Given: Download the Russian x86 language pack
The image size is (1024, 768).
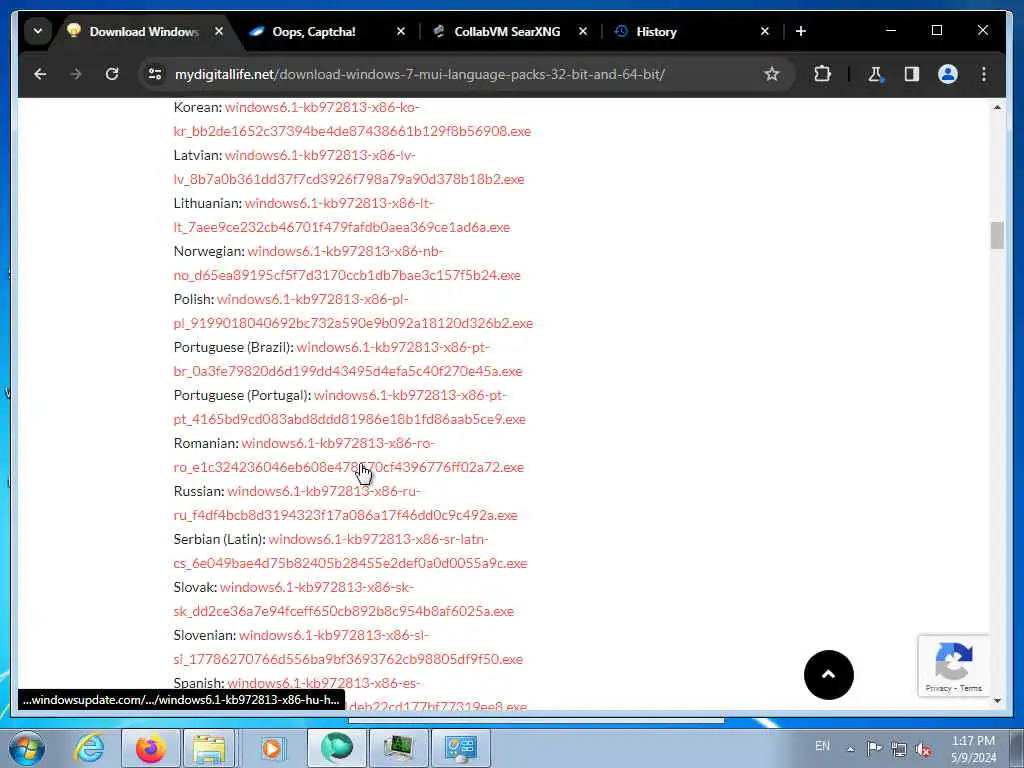Looking at the screenshot, I should click(x=345, y=503).
